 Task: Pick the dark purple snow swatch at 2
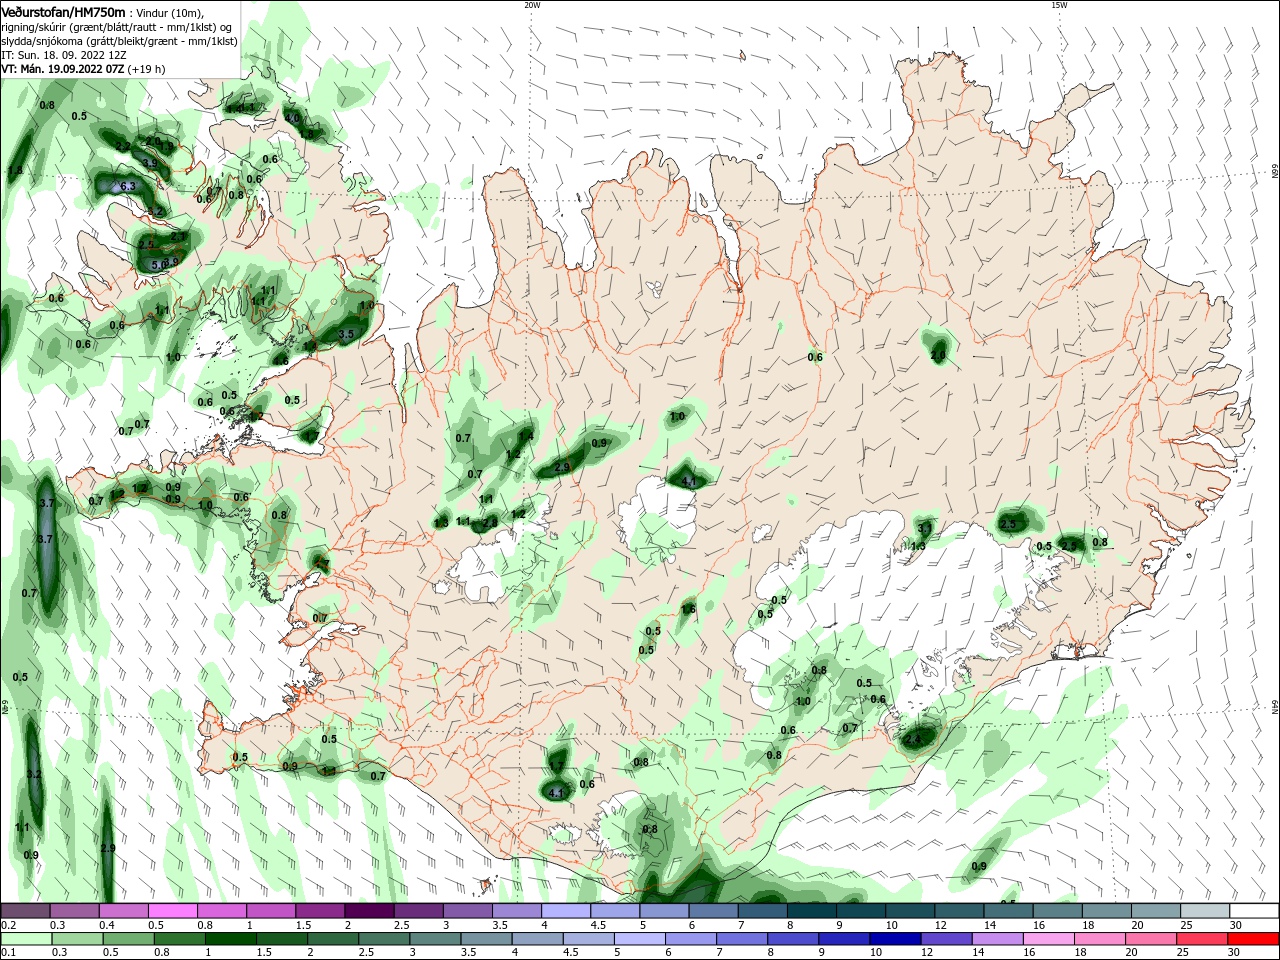pyautogui.click(x=369, y=911)
